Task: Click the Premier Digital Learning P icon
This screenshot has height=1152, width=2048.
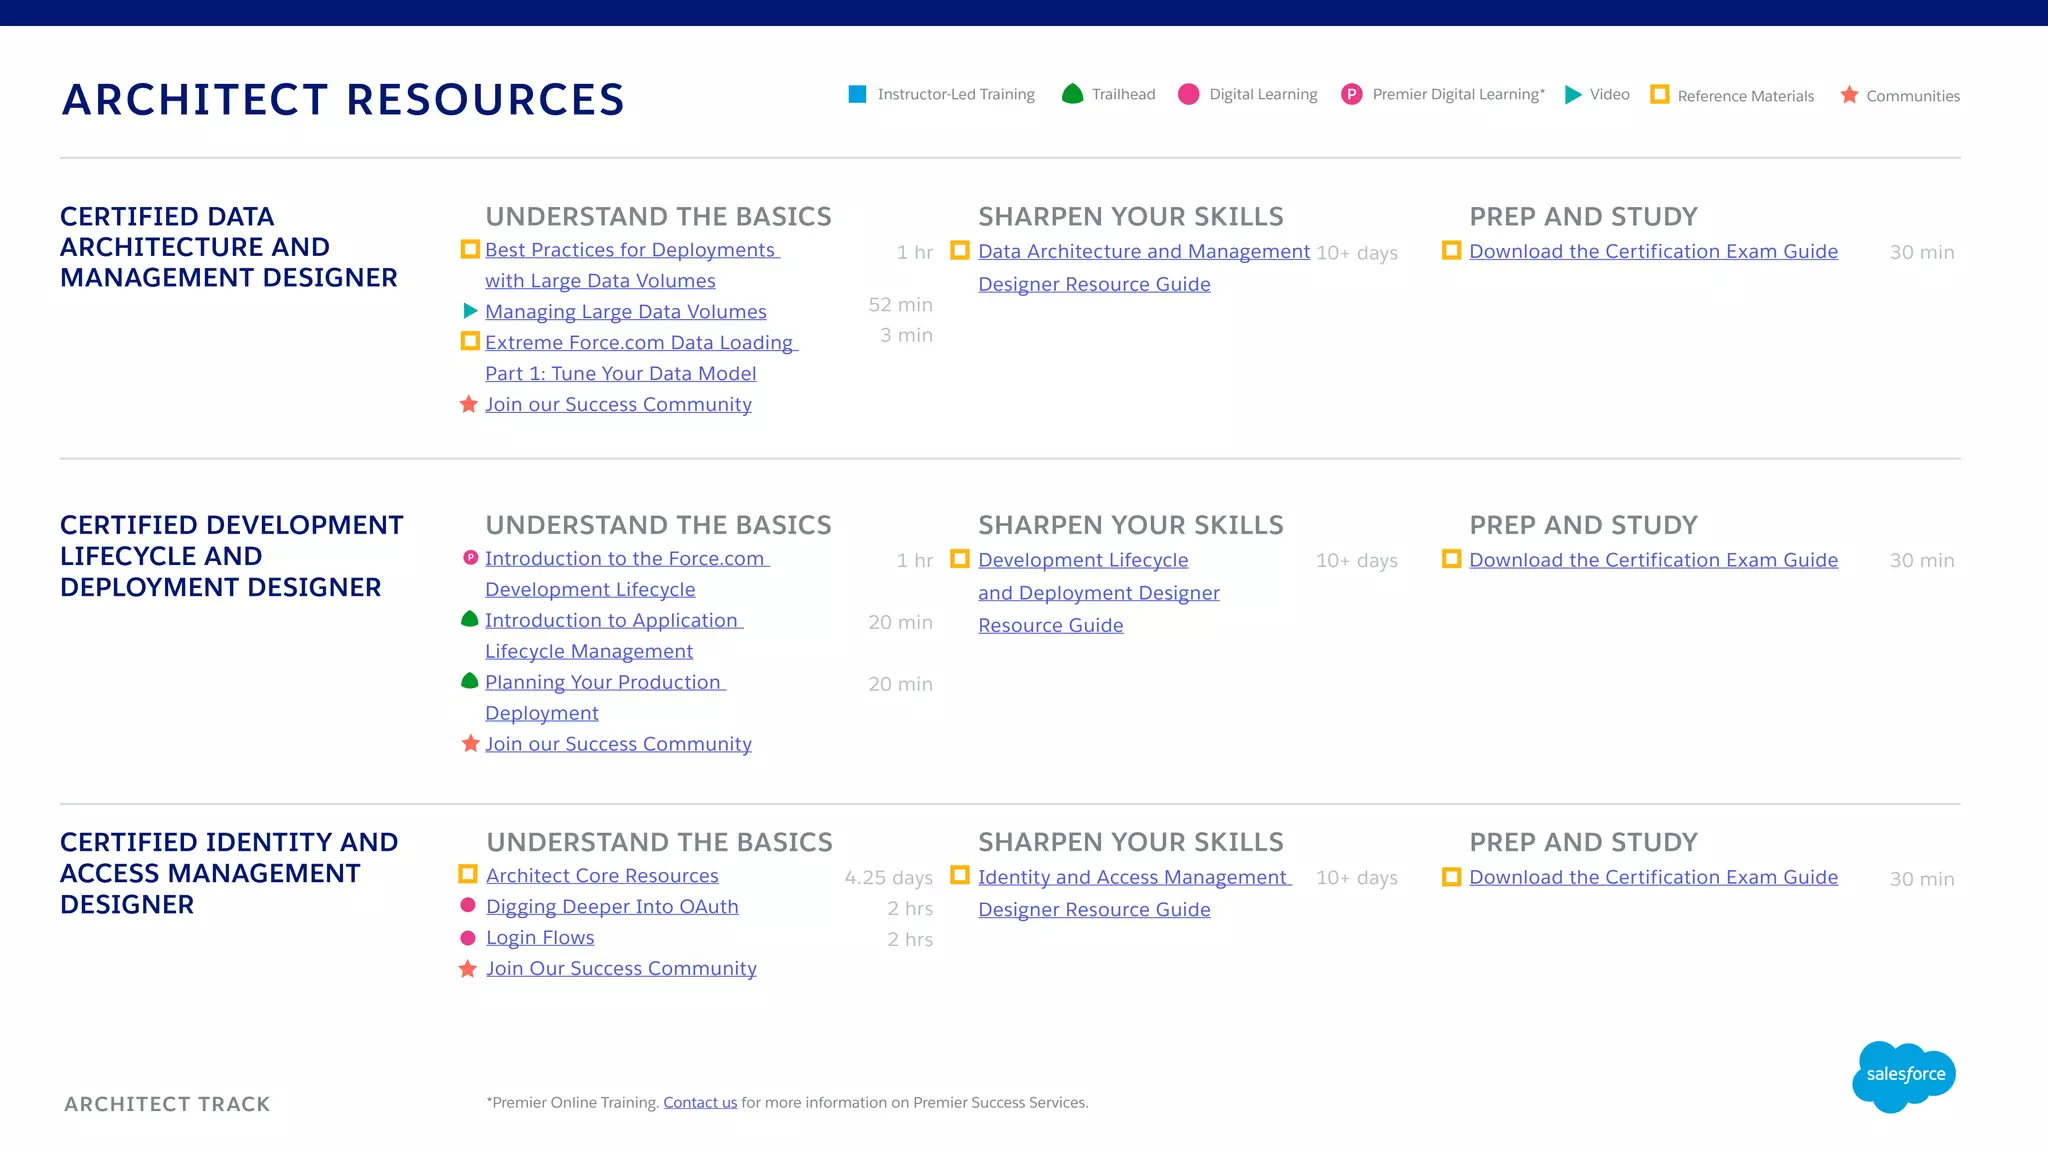Action: point(1351,94)
